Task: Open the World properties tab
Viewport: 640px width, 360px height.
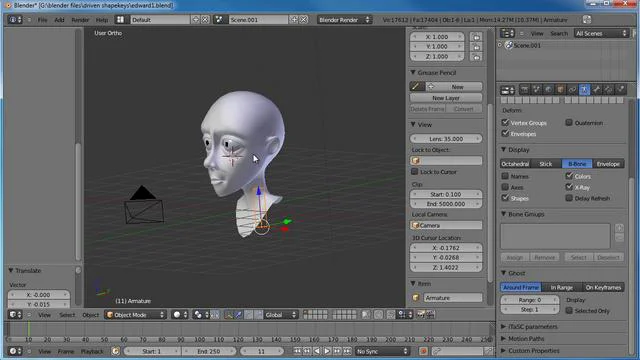Action: 548,89
